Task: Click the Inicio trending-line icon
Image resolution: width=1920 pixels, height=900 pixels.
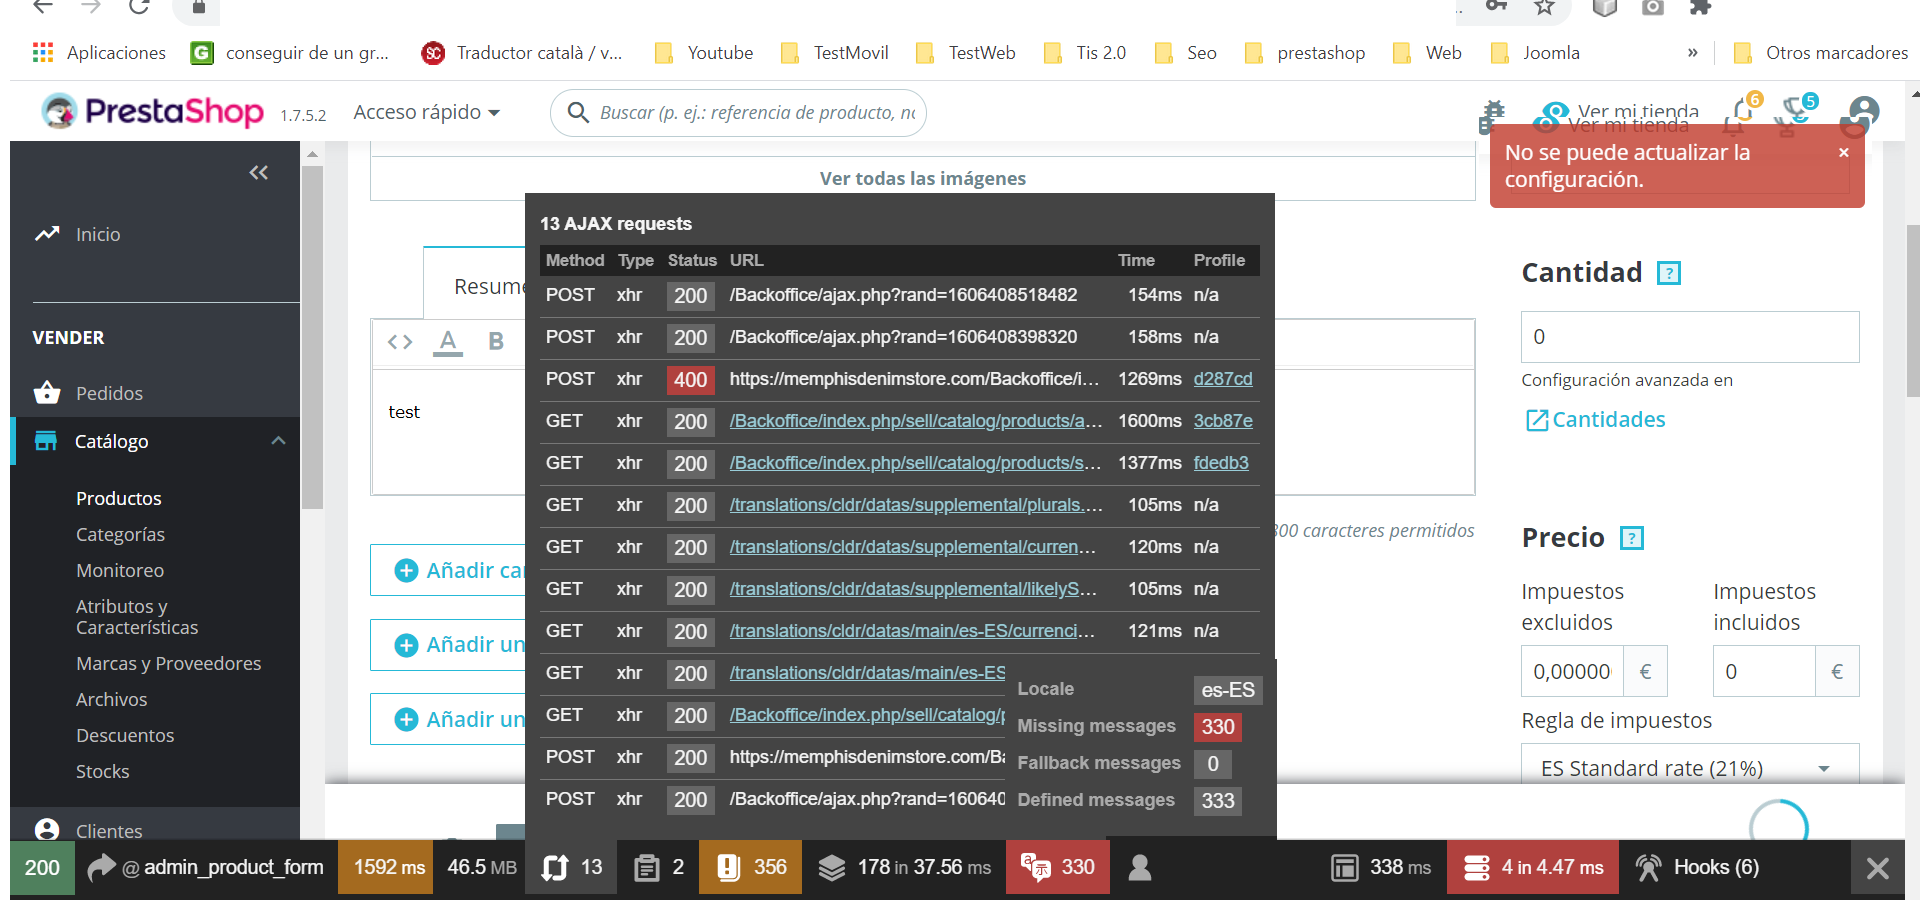Action: [47, 234]
